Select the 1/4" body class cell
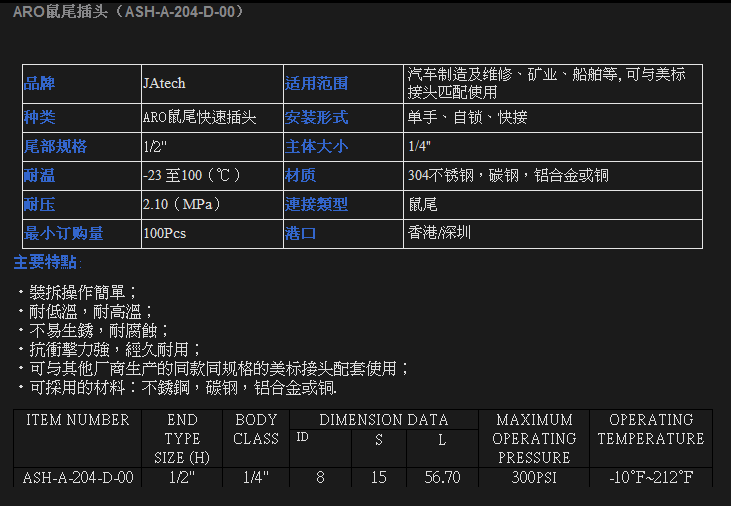This screenshot has height=506, width=731. (x=256, y=478)
